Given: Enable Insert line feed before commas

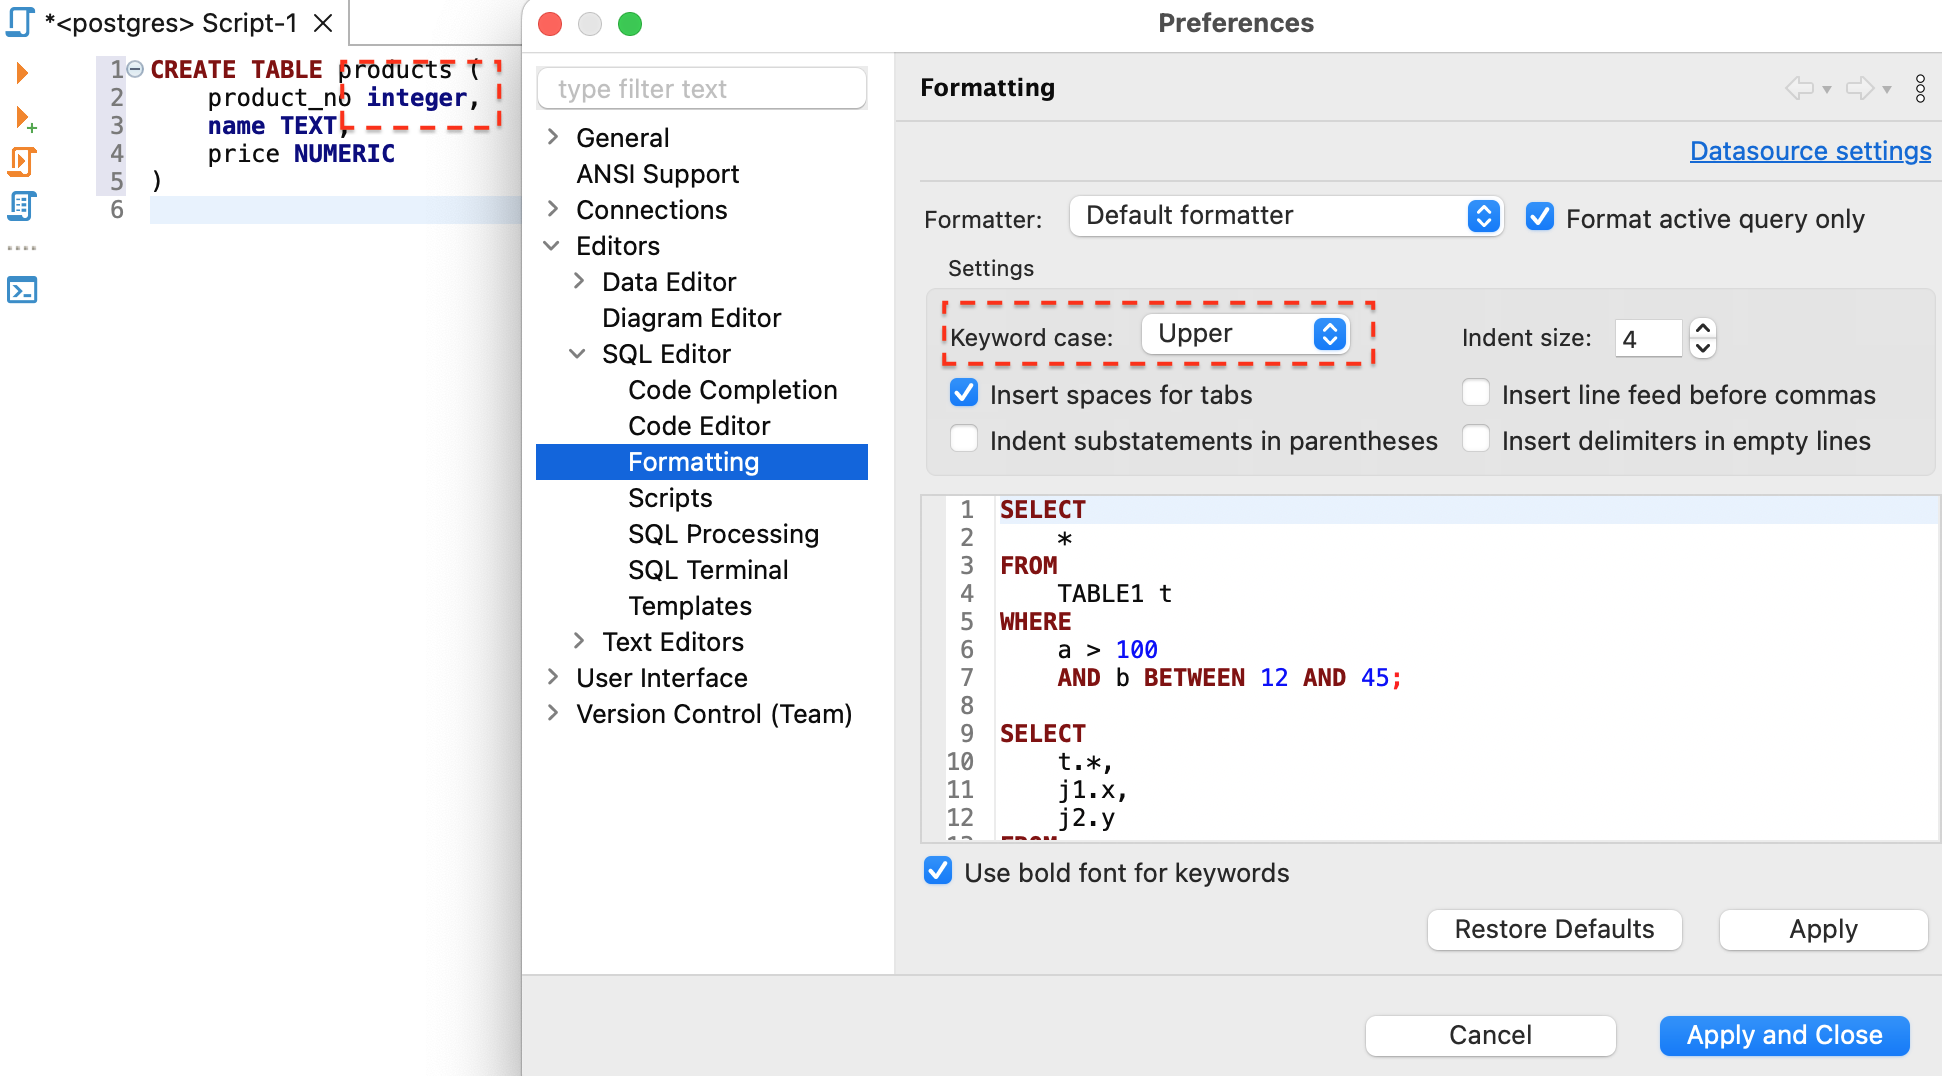Looking at the screenshot, I should [1476, 393].
